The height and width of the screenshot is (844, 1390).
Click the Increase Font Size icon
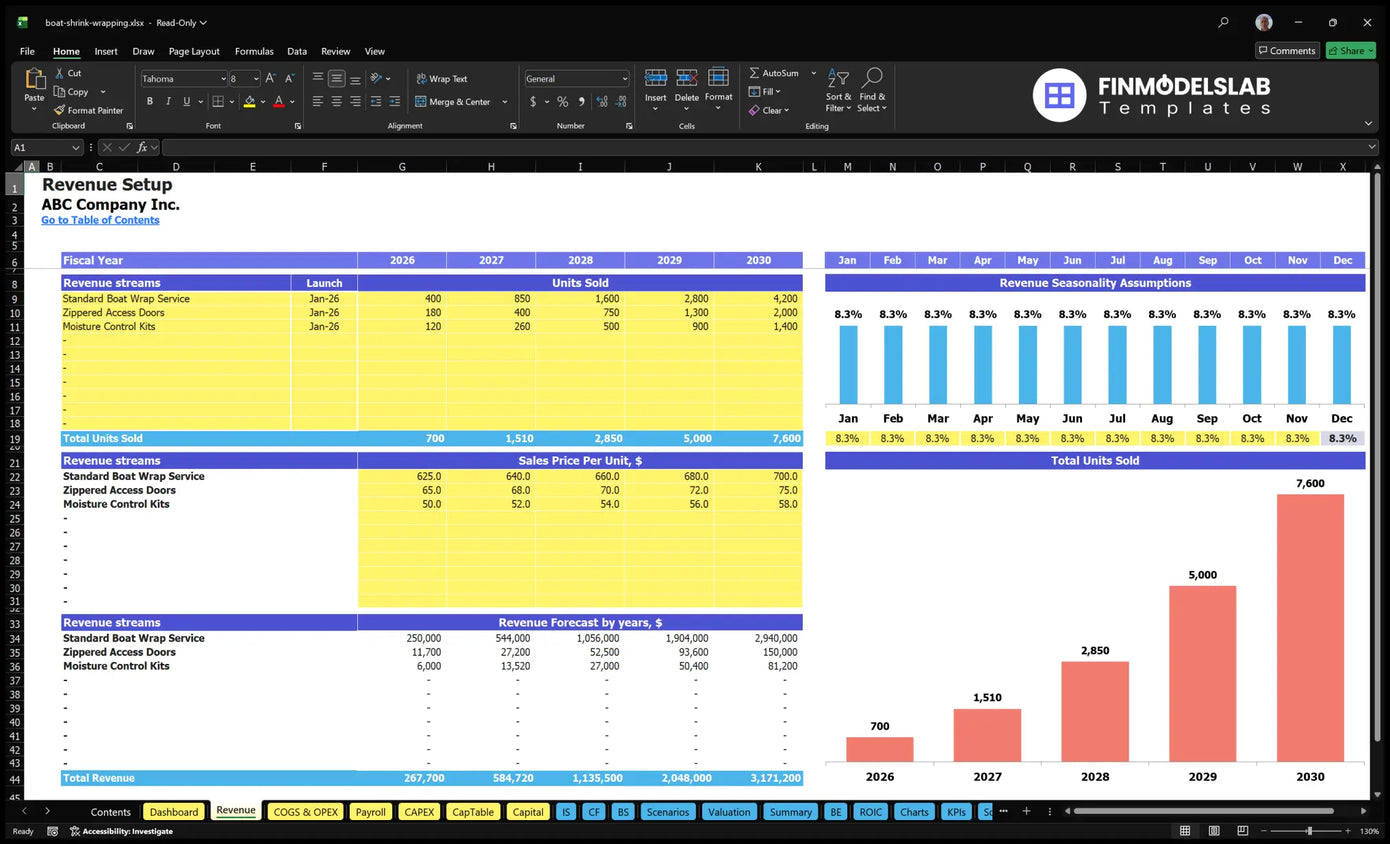click(272, 78)
